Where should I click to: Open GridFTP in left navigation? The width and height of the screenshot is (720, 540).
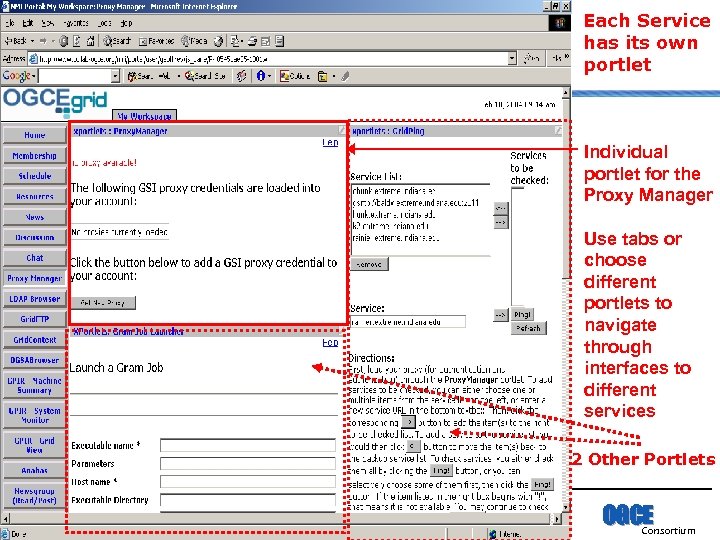(34, 319)
